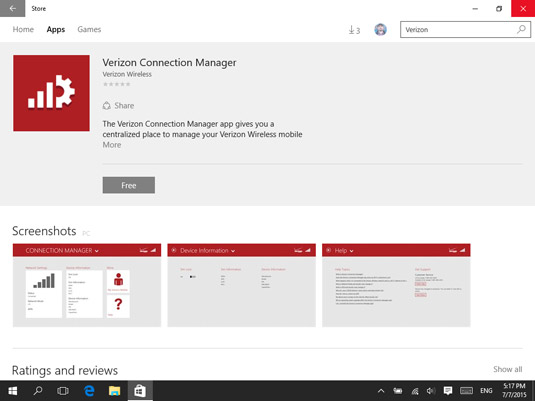Minimize the Store window
Image resolution: width=535 pixels, height=401 pixels.
[x=475, y=9]
